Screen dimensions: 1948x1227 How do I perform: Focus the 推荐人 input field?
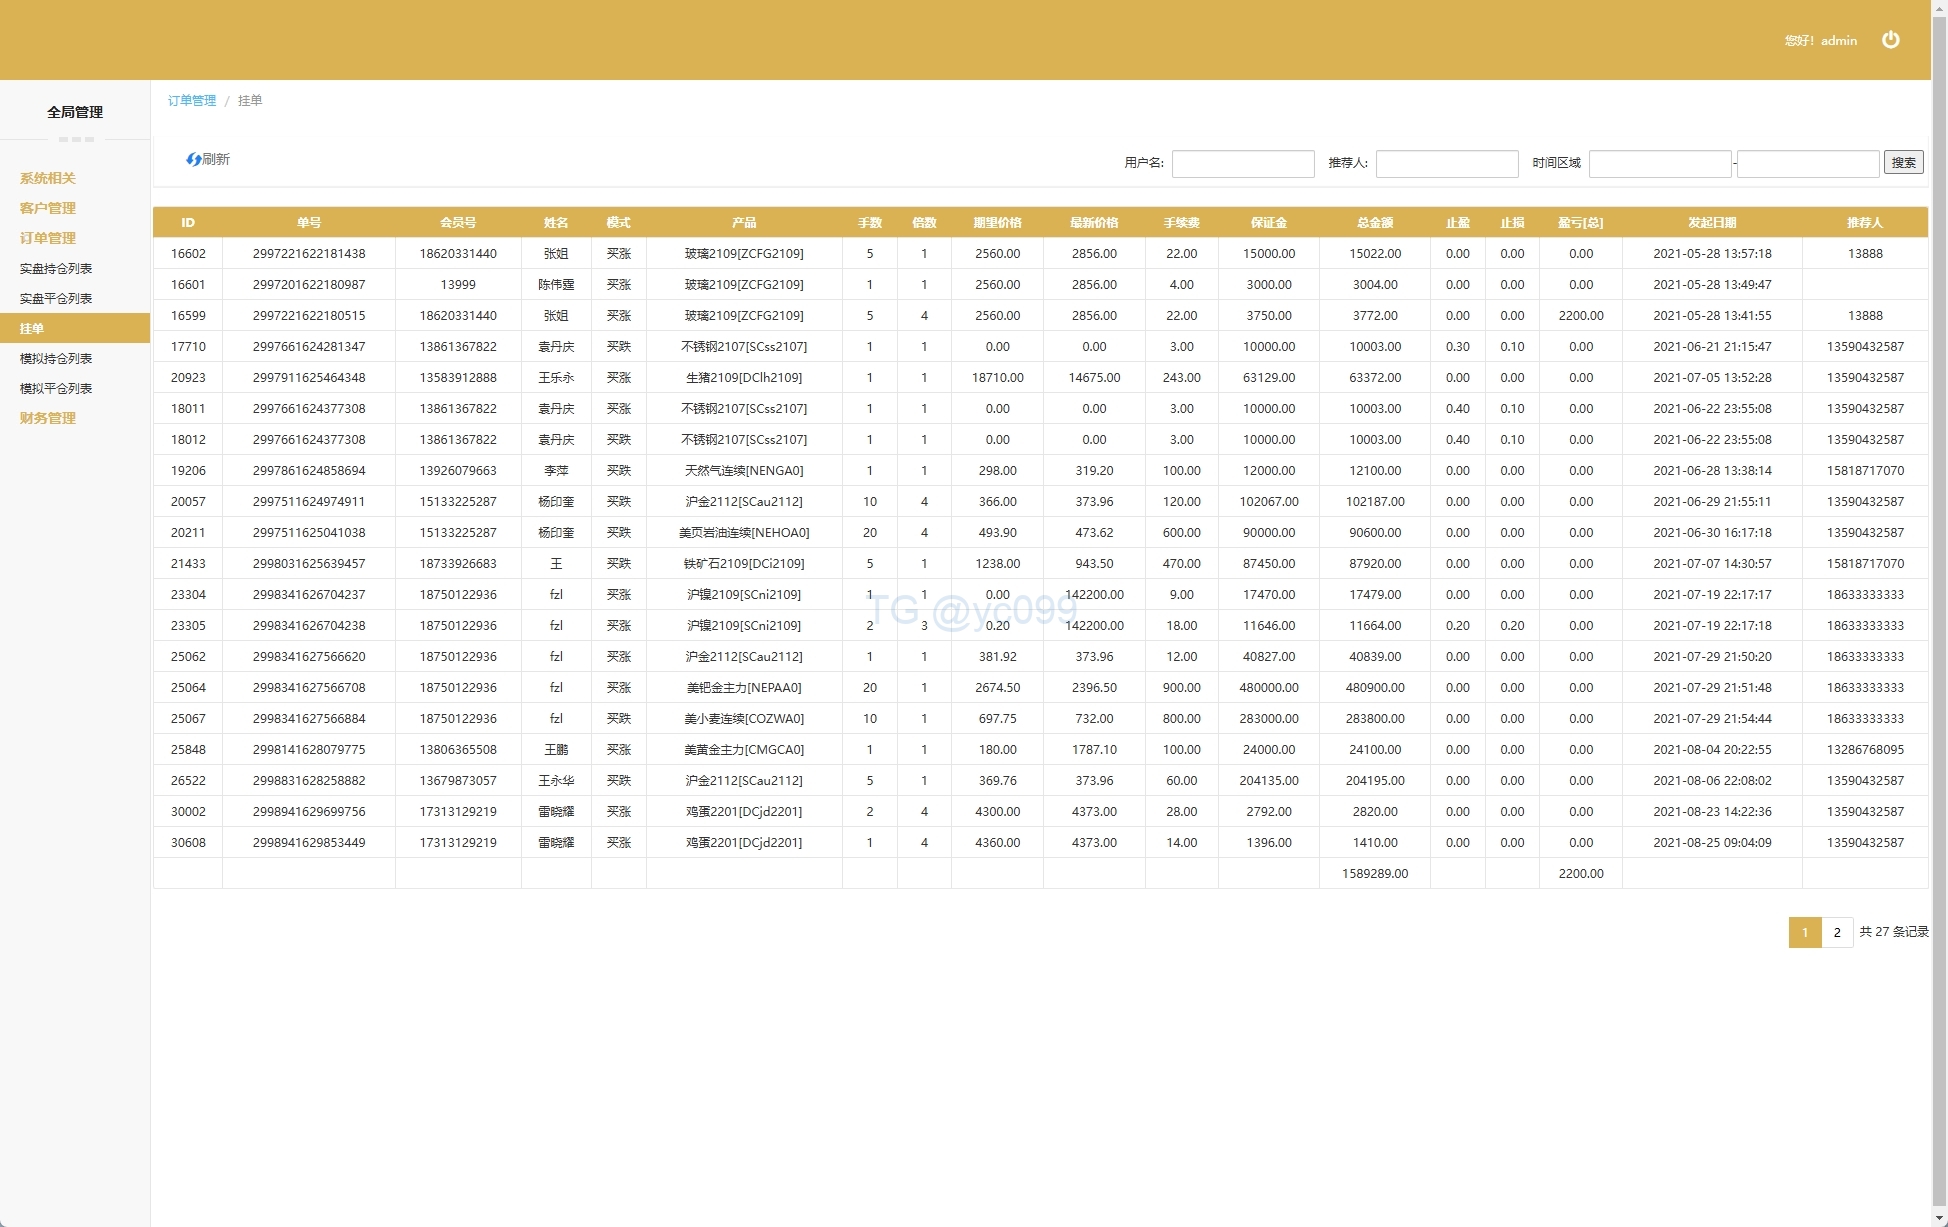1446,164
